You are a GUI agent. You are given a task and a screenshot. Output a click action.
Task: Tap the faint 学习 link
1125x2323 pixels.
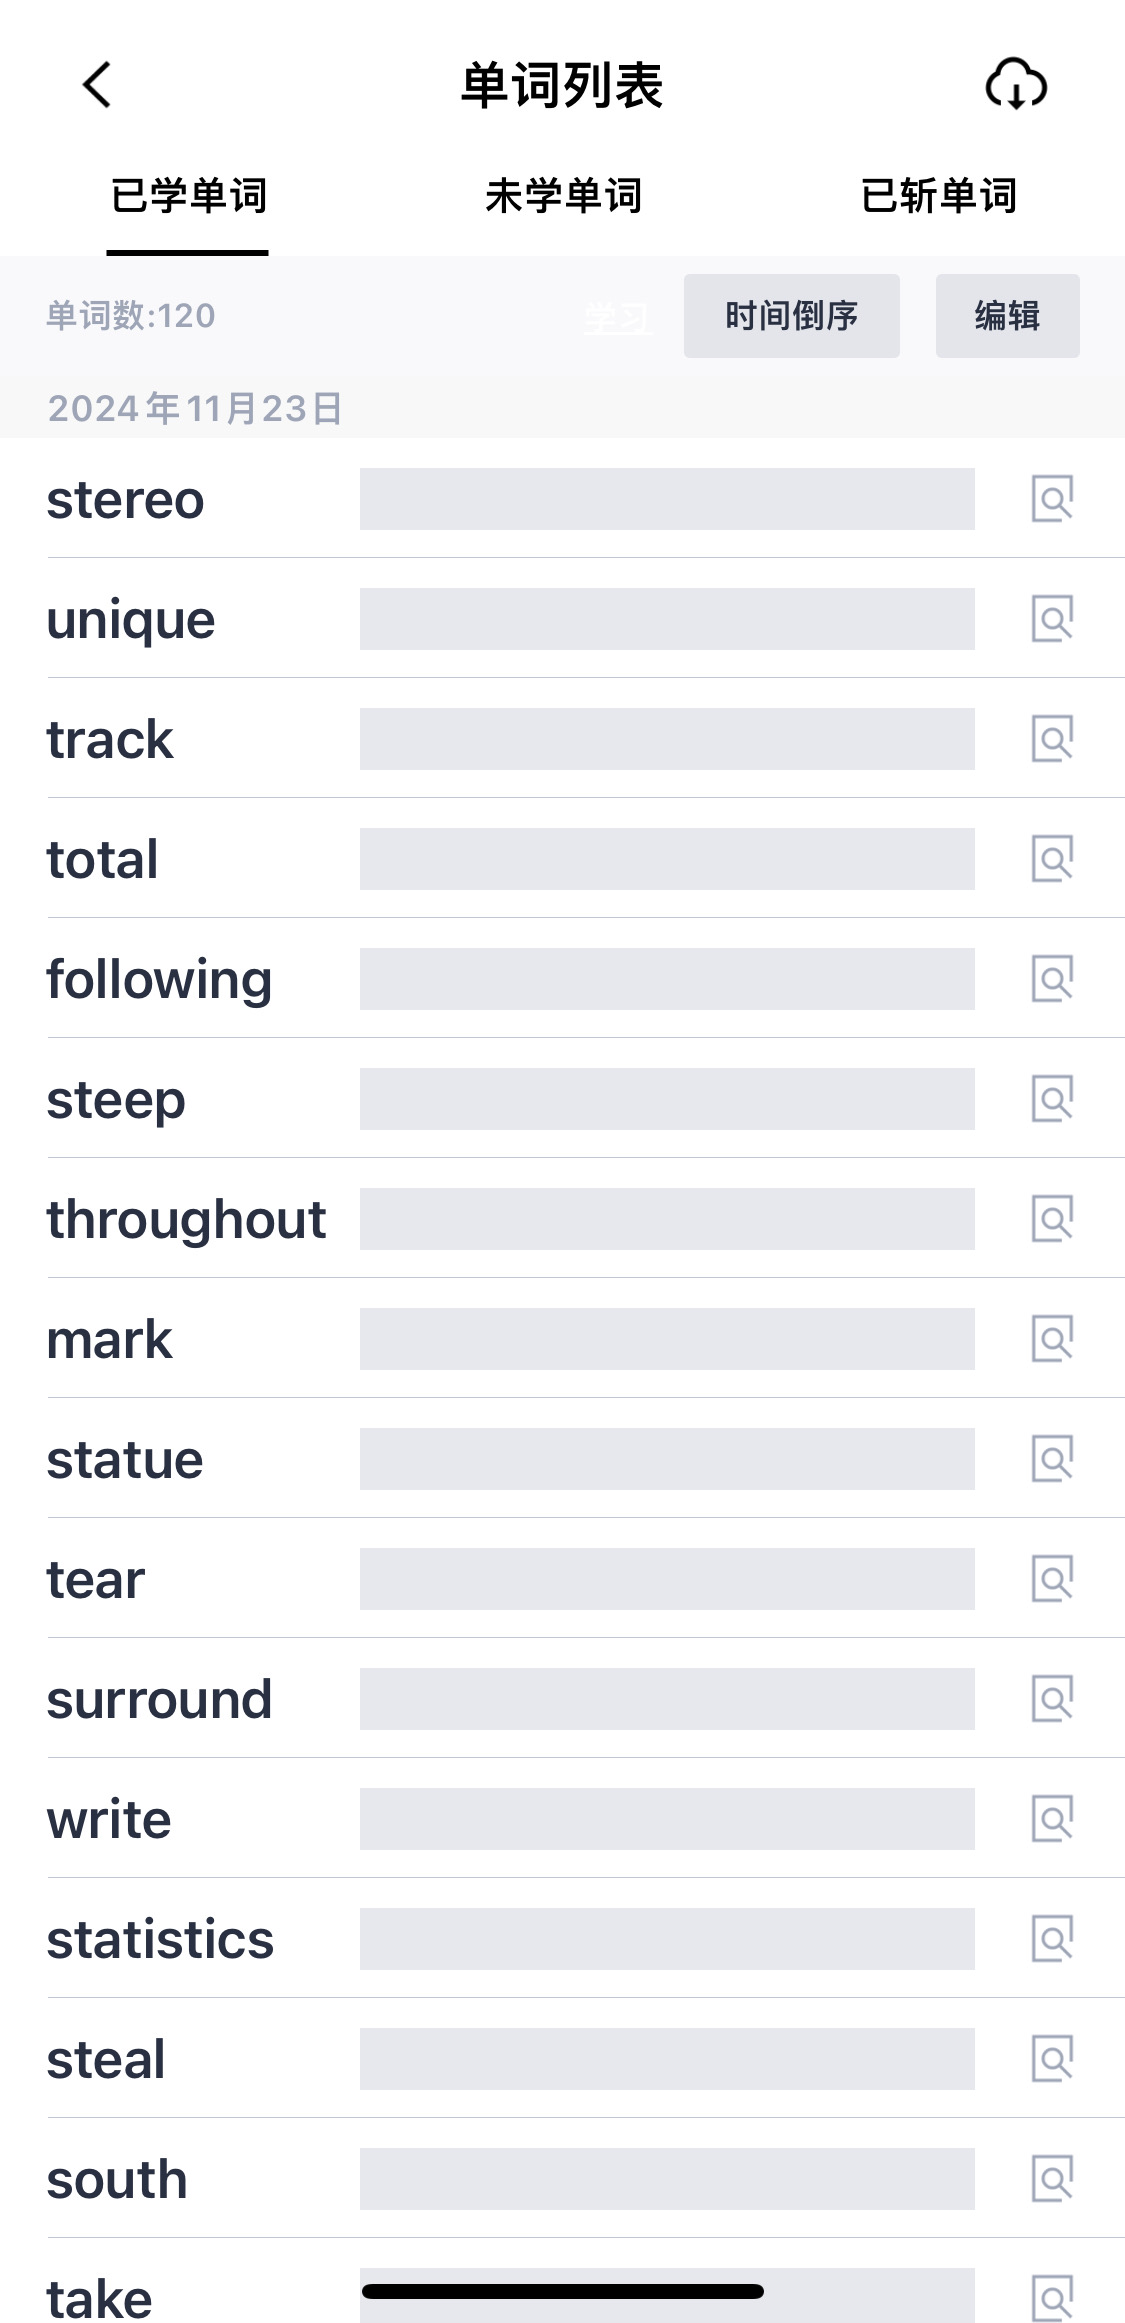pos(617,318)
